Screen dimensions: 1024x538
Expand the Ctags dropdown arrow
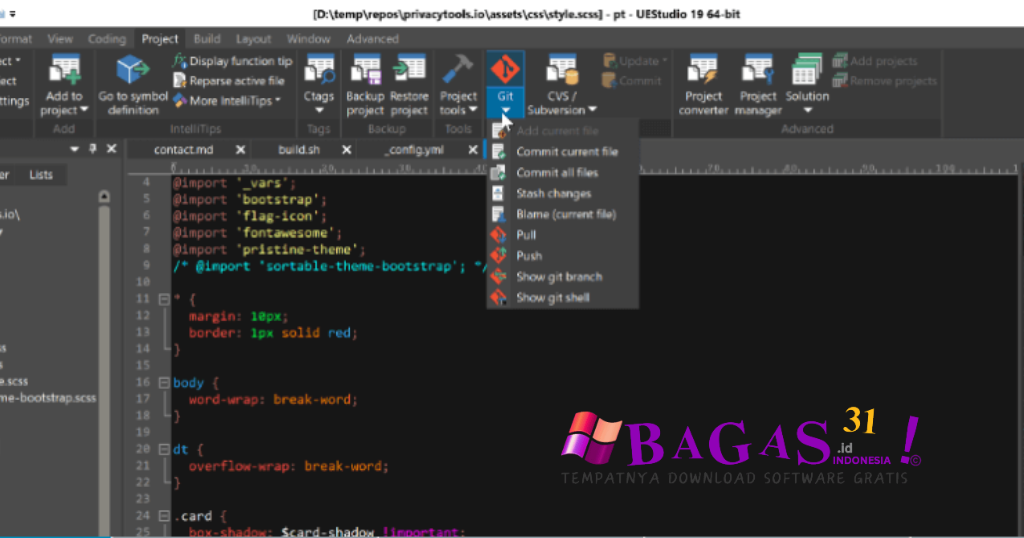[x=319, y=110]
